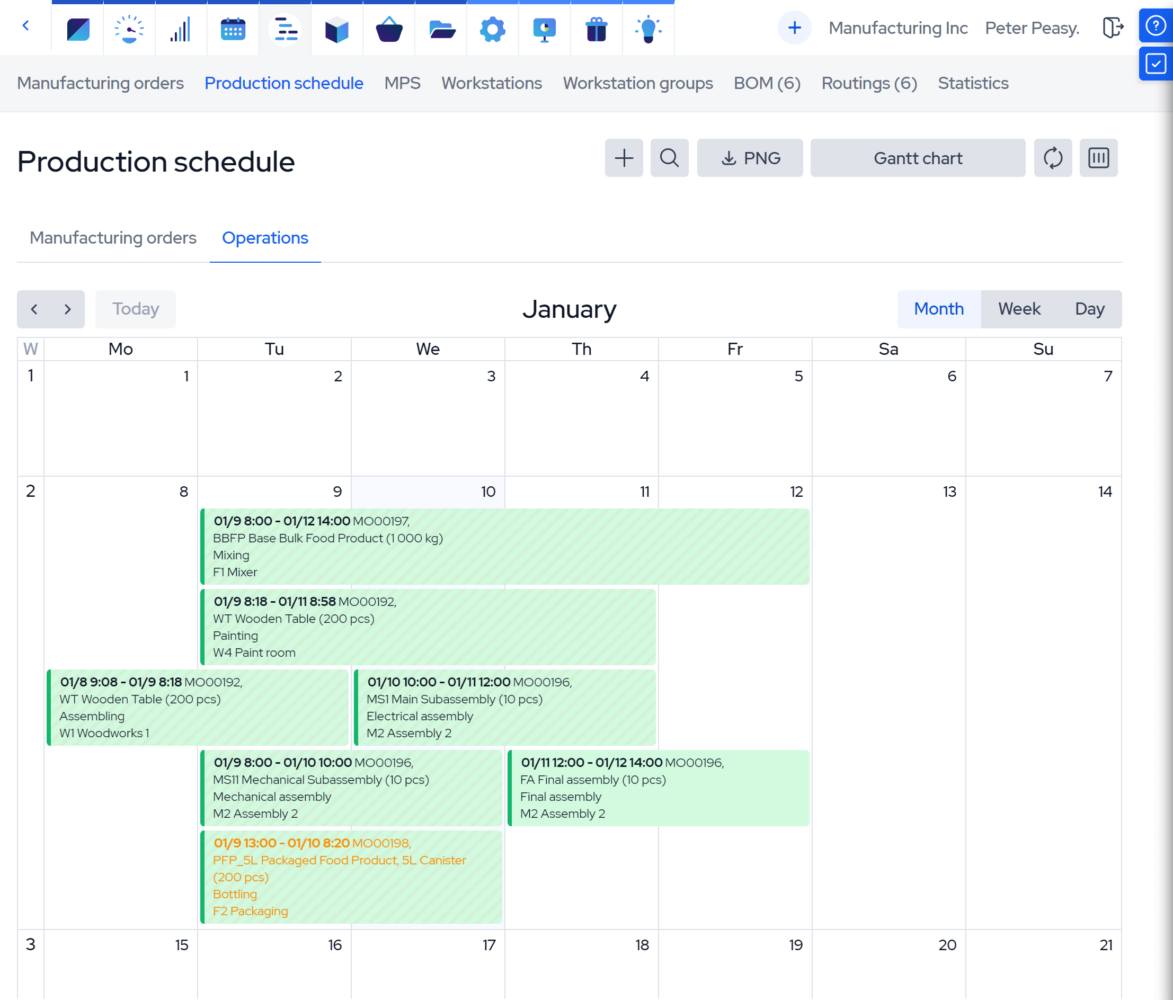Image resolution: width=1173 pixels, height=1000 pixels.
Task: Expand the next month with the right chevron
Action: [66, 309]
